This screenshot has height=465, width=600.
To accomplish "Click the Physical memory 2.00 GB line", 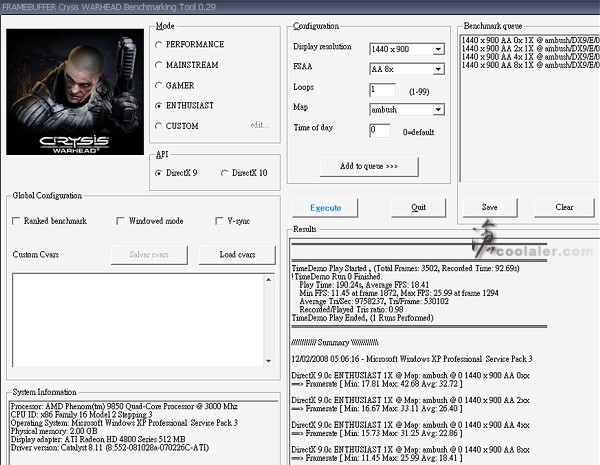I will point(54,431).
